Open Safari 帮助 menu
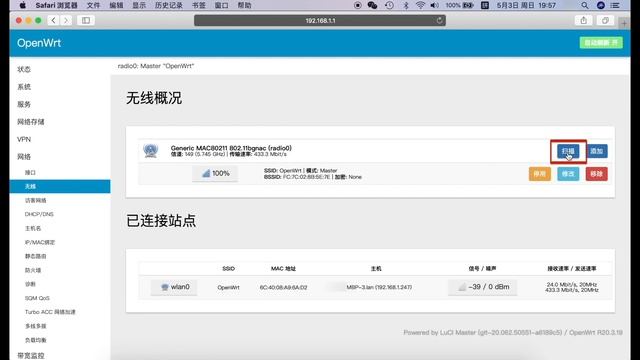The width and height of the screenshot is (640, 360). click(x=244, y=5)
